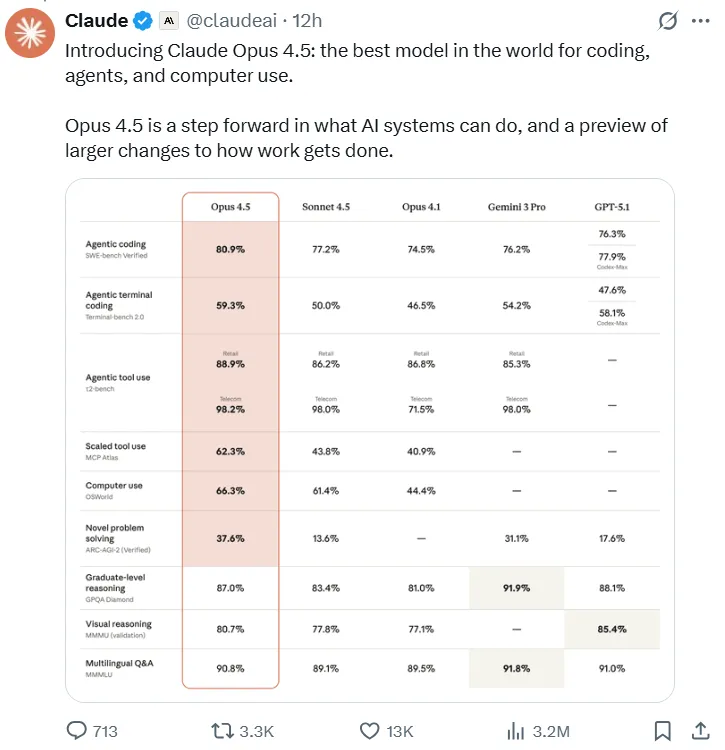The height and width of the screenshot is (750, 725).
Task: Click the "Agentic coding" row label in chart
Action: (x=116, y=244)
